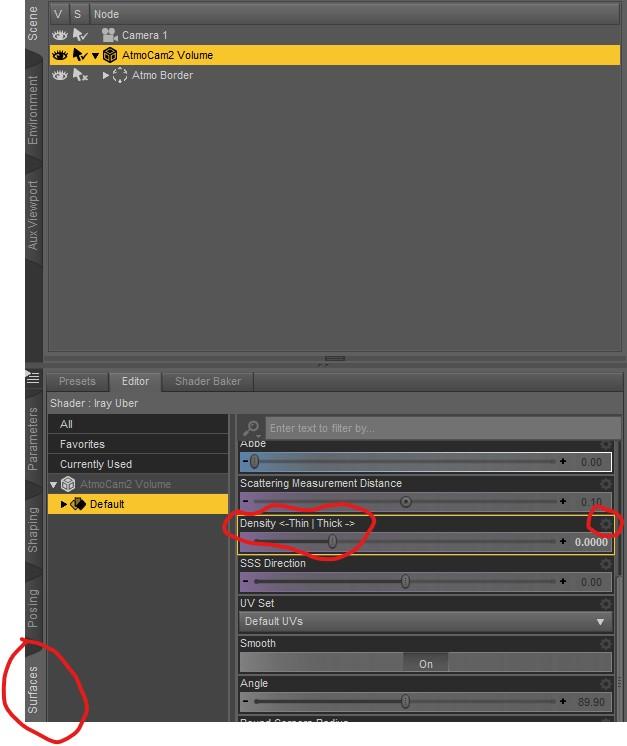Expand the Default surface
The width and height of the screenshot is (627, 746).
point(64,504)
